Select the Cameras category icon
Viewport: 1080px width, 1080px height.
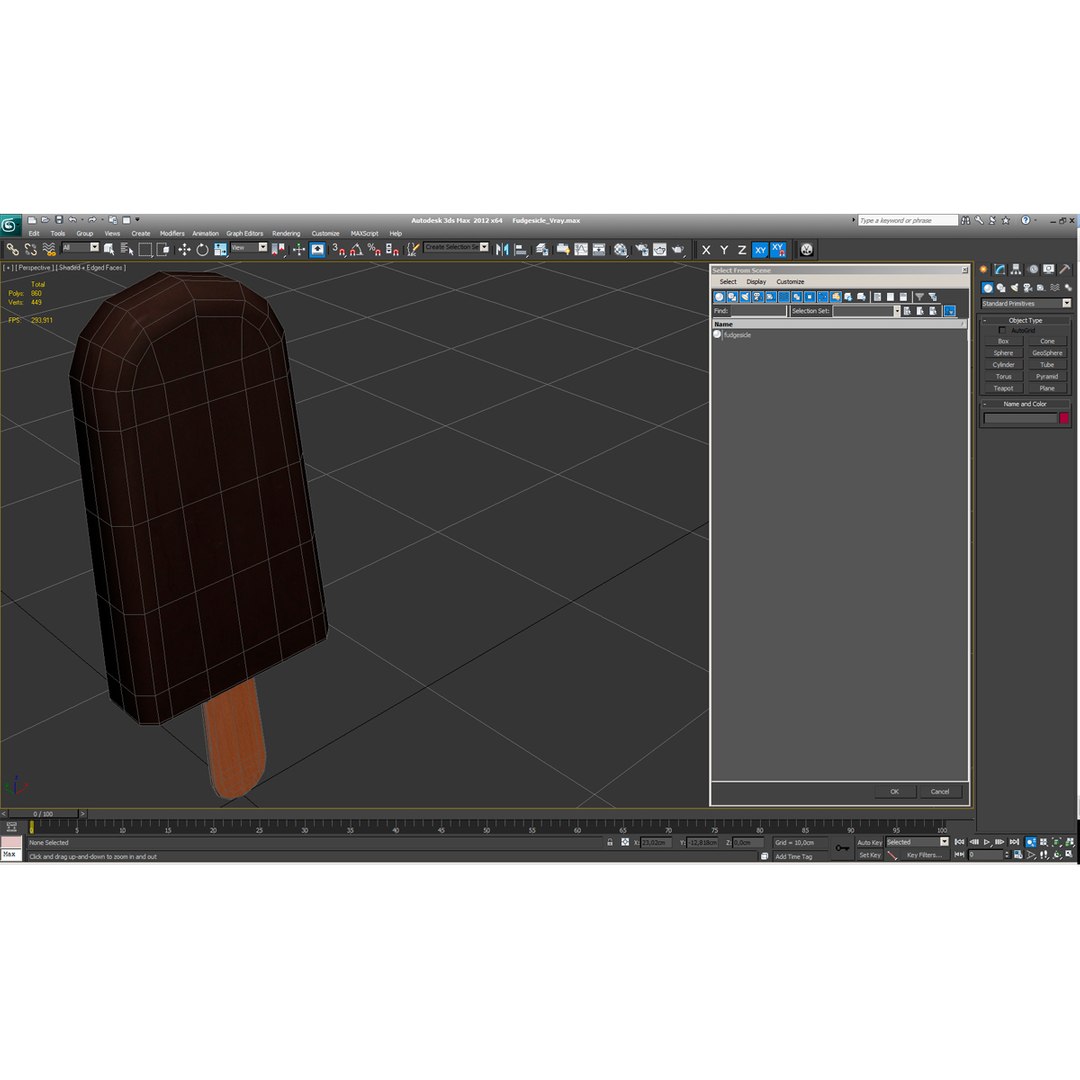click(x=1028, y=288)
